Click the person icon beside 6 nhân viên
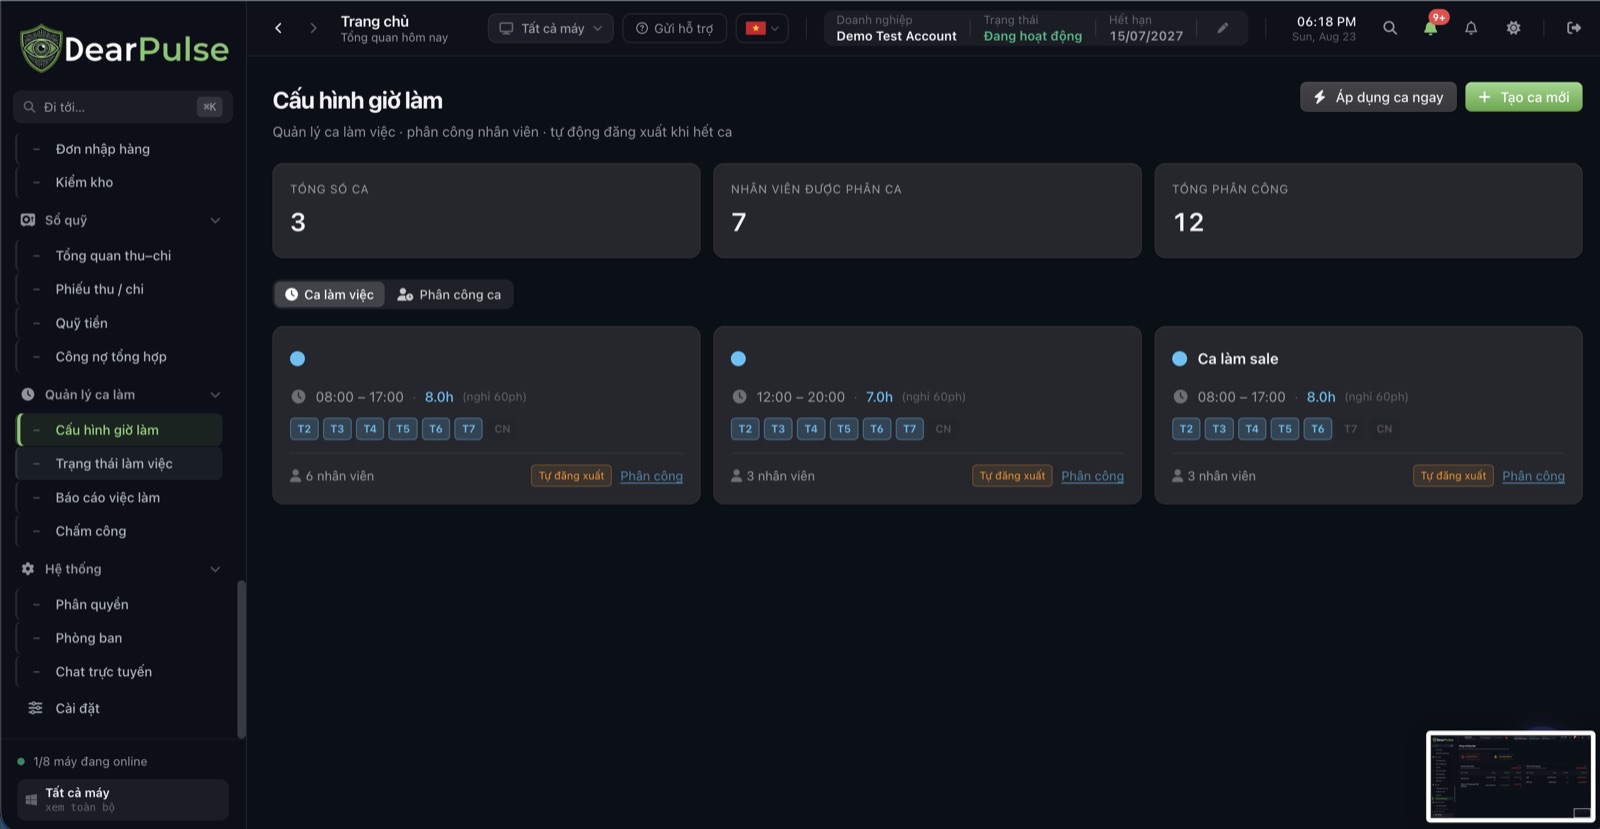The height and width of the screenshot is (829, 1600). tap(296, 476)
